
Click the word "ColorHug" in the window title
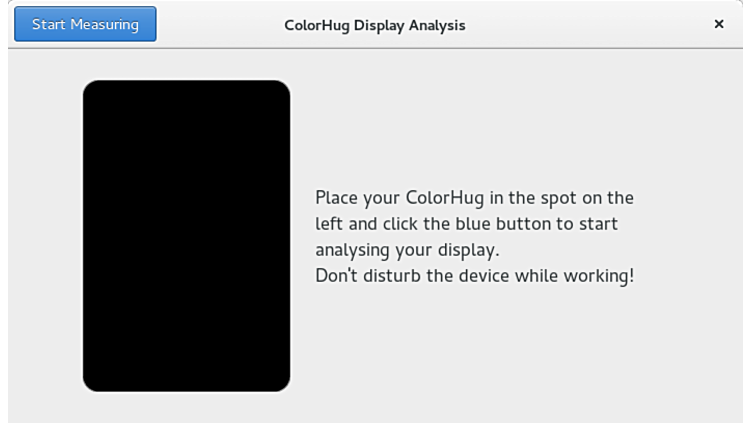(x=317, y=25)
